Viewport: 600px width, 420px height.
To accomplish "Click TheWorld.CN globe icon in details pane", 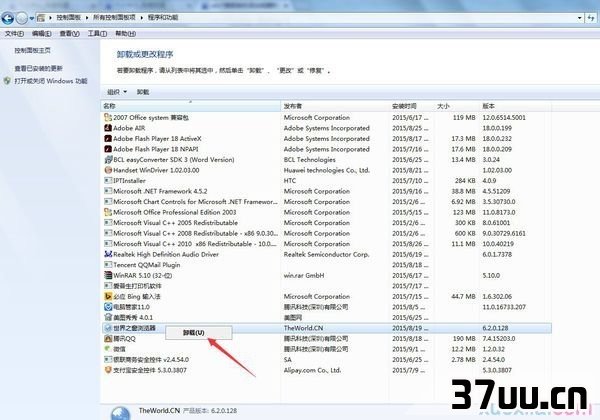I will click(x=121, y=413).
